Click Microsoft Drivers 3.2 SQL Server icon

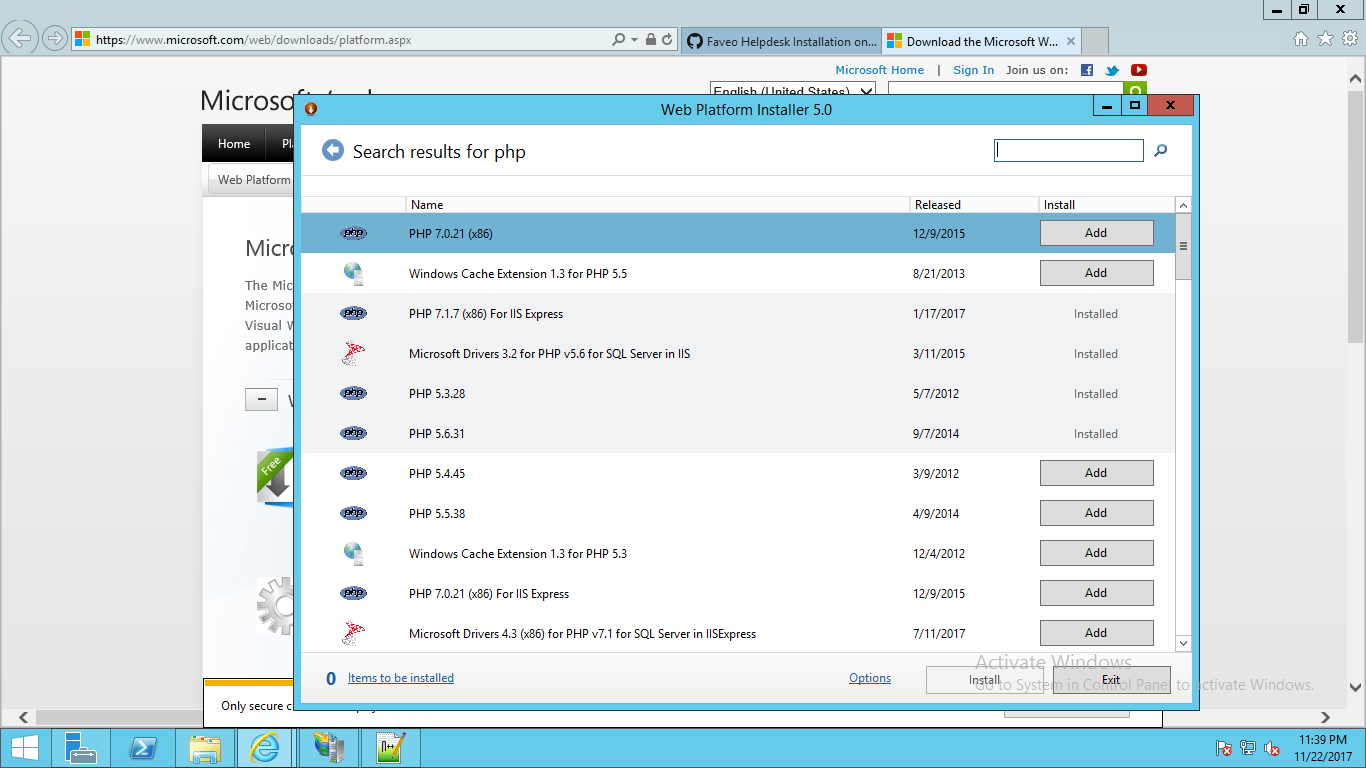pos(353,353)
